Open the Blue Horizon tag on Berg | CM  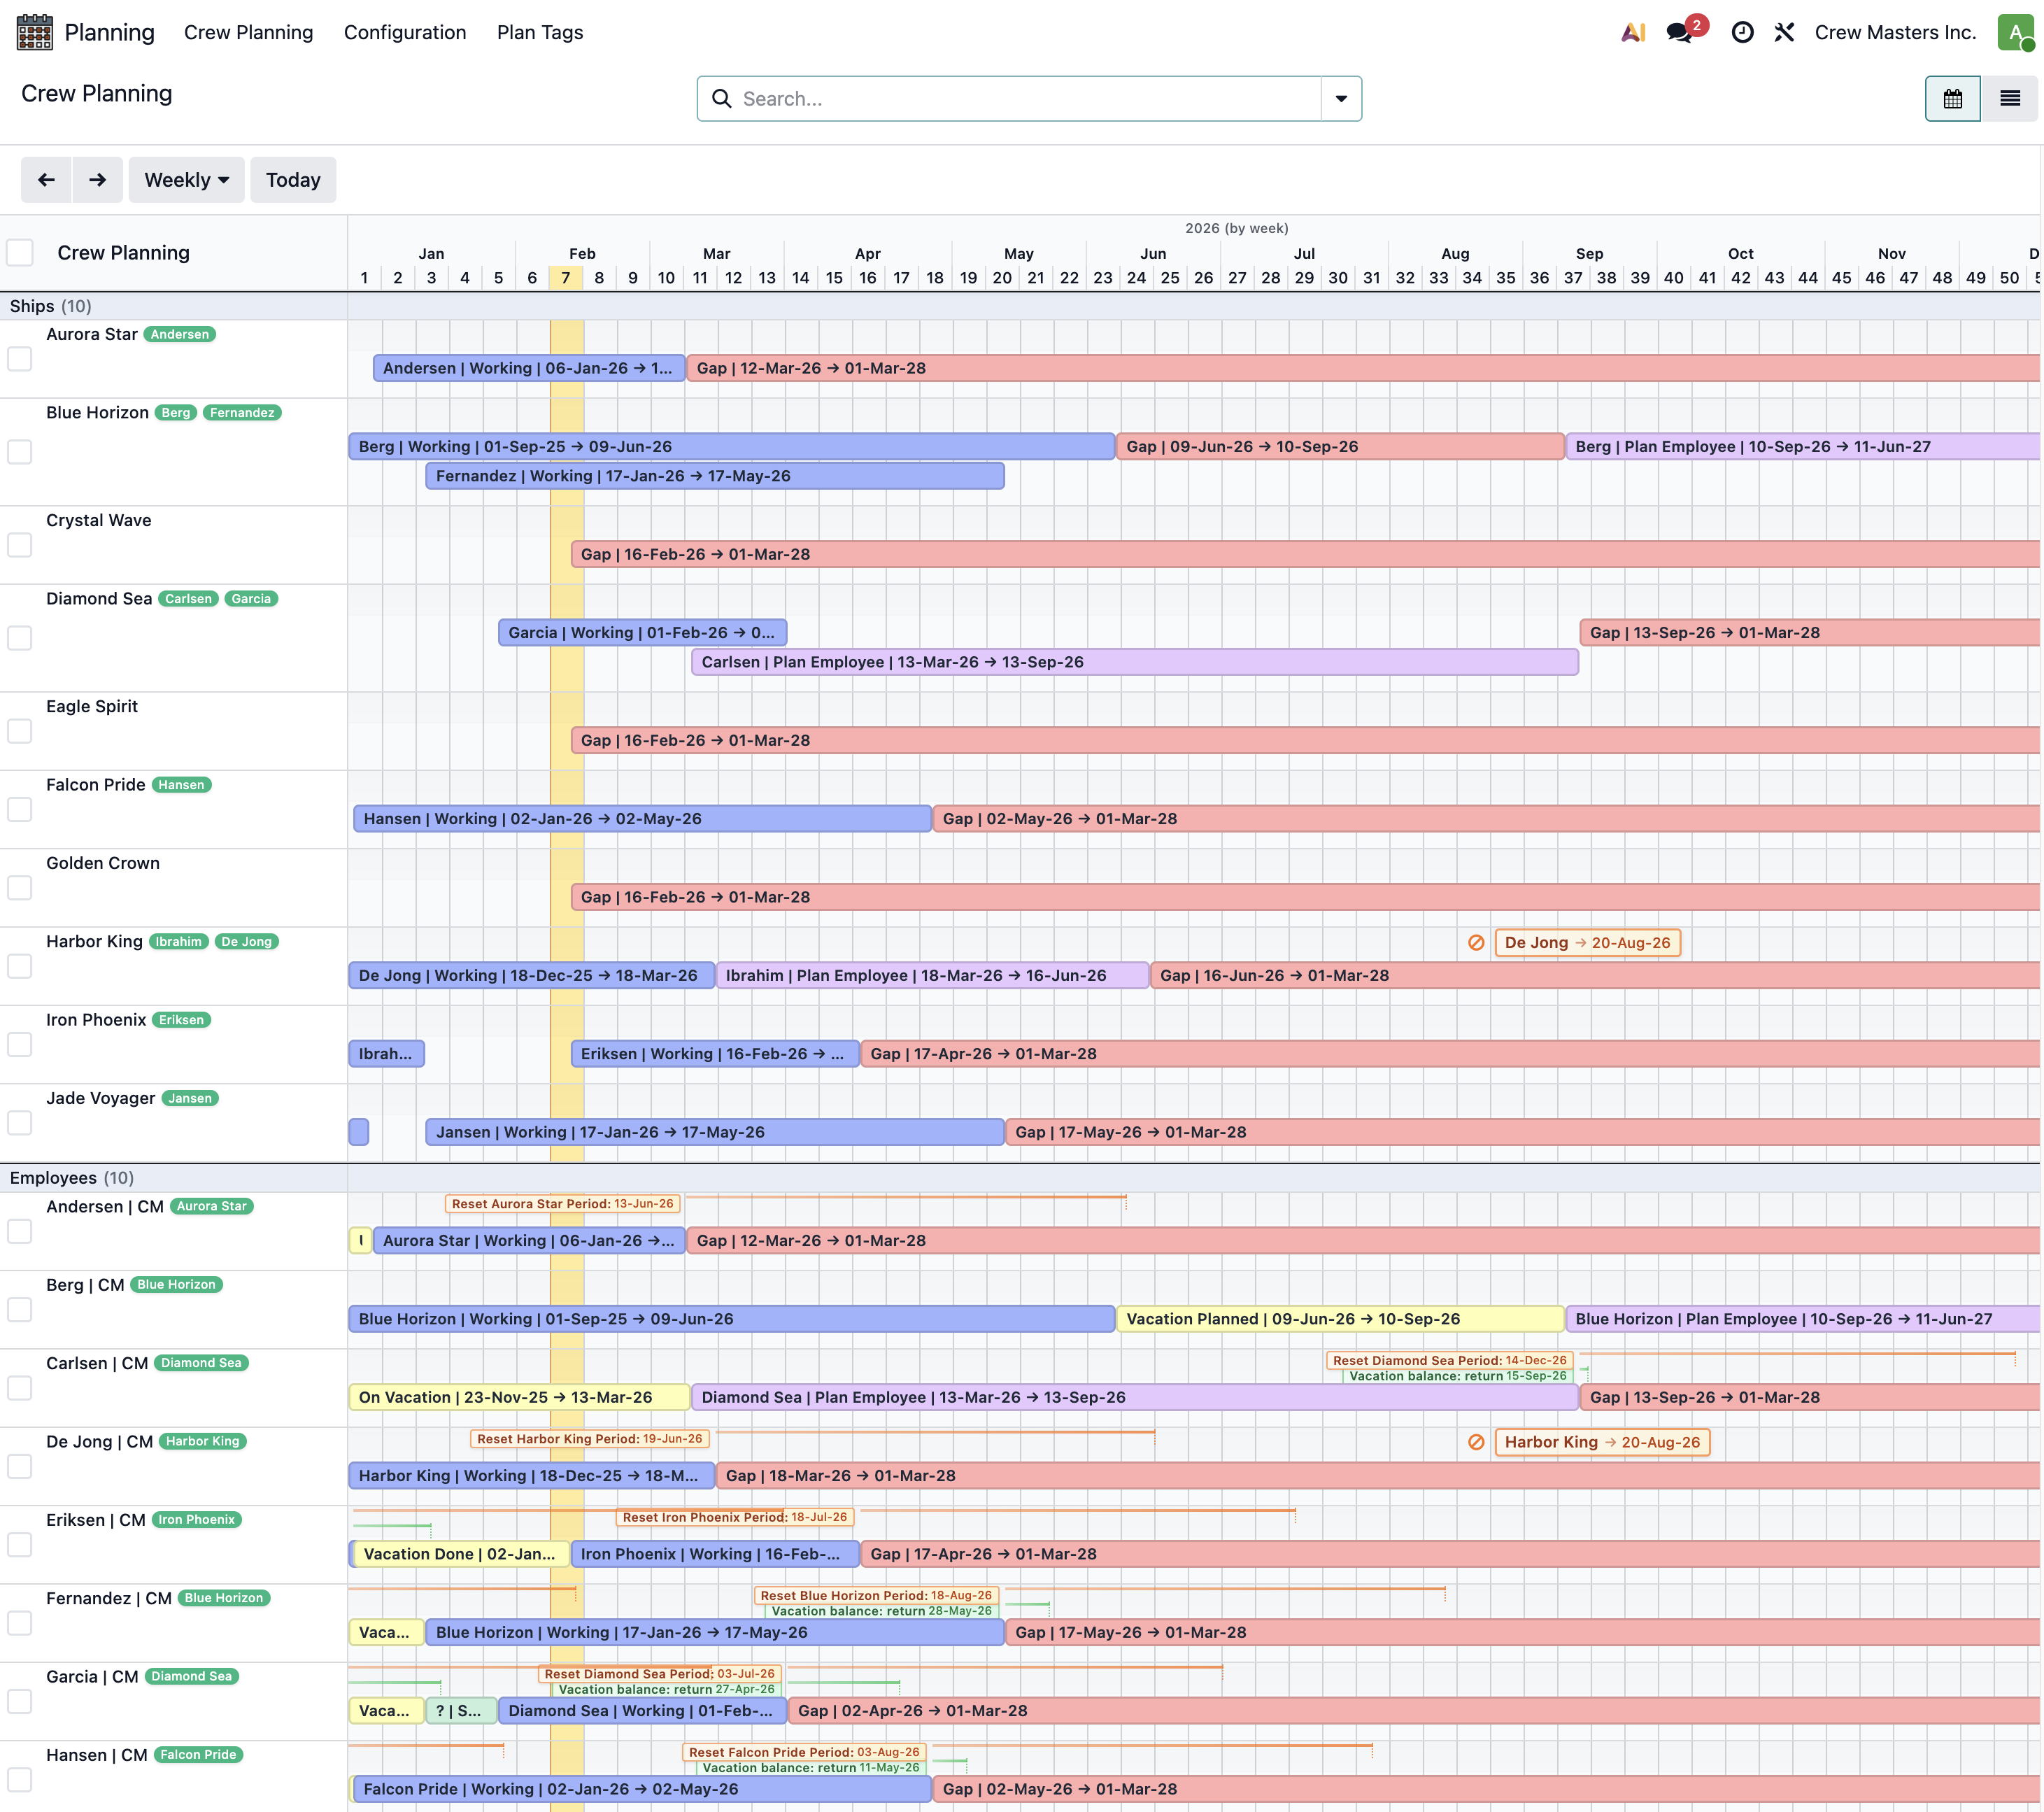(176, 1284)
